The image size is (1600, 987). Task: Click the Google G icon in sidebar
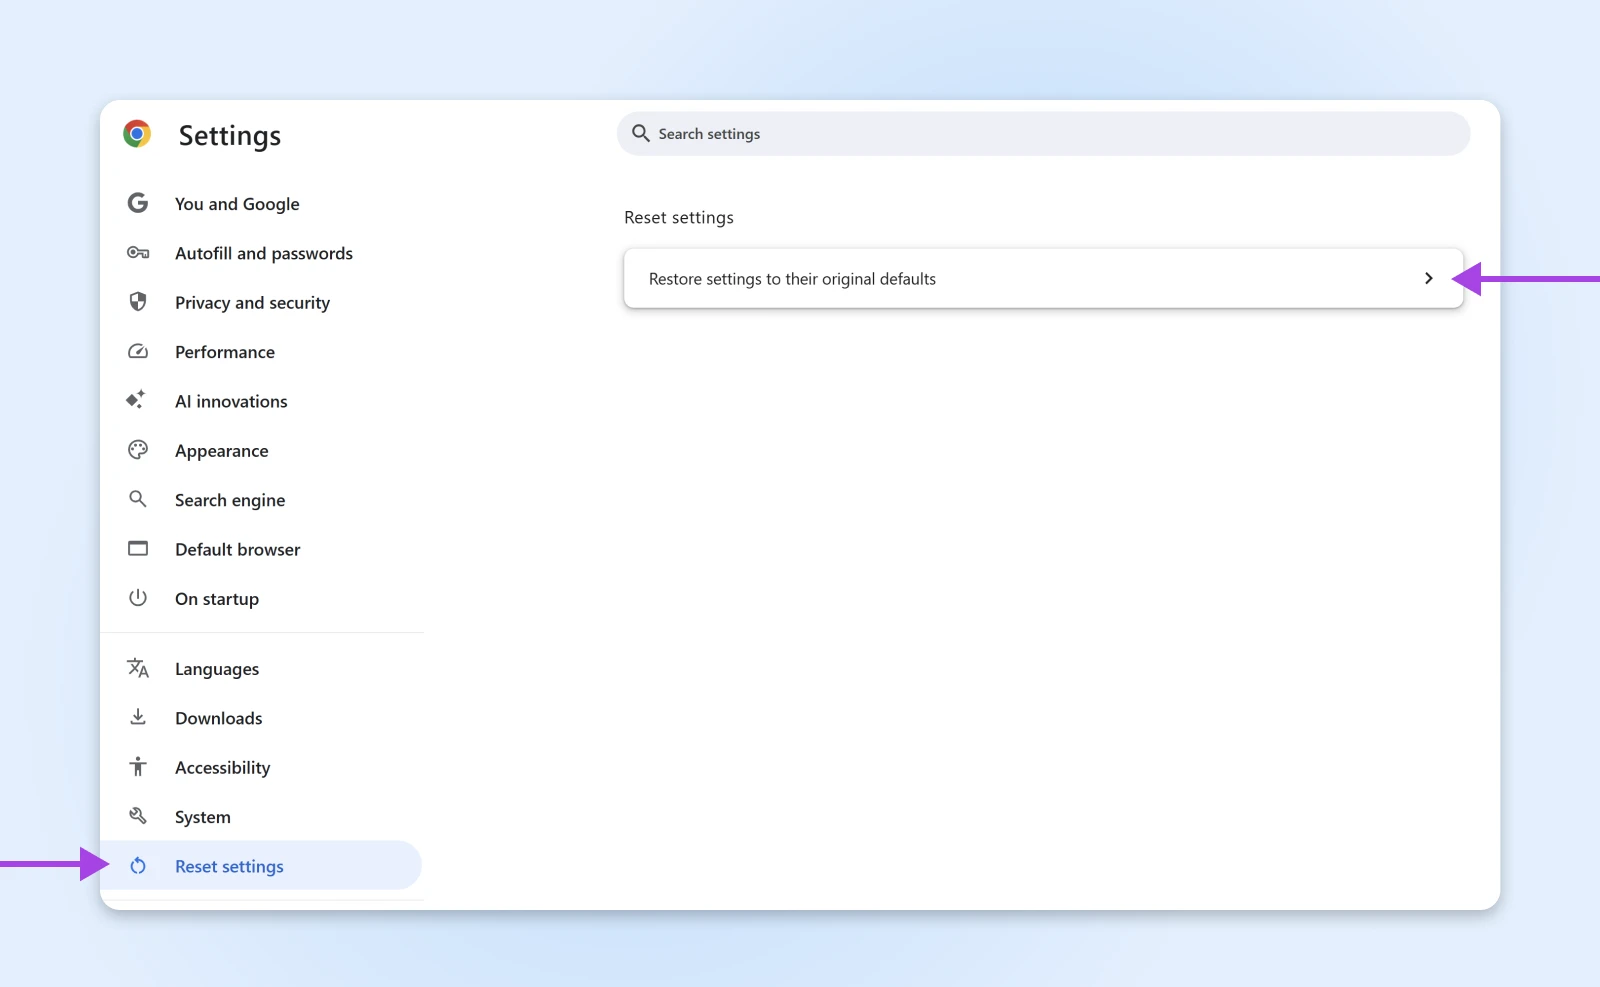138,203
